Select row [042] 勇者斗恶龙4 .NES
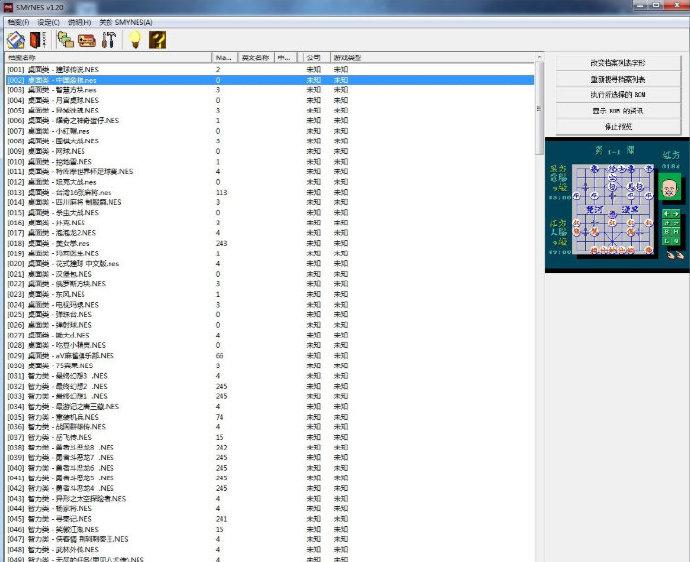Screen dimensions: 690x562 270,488
